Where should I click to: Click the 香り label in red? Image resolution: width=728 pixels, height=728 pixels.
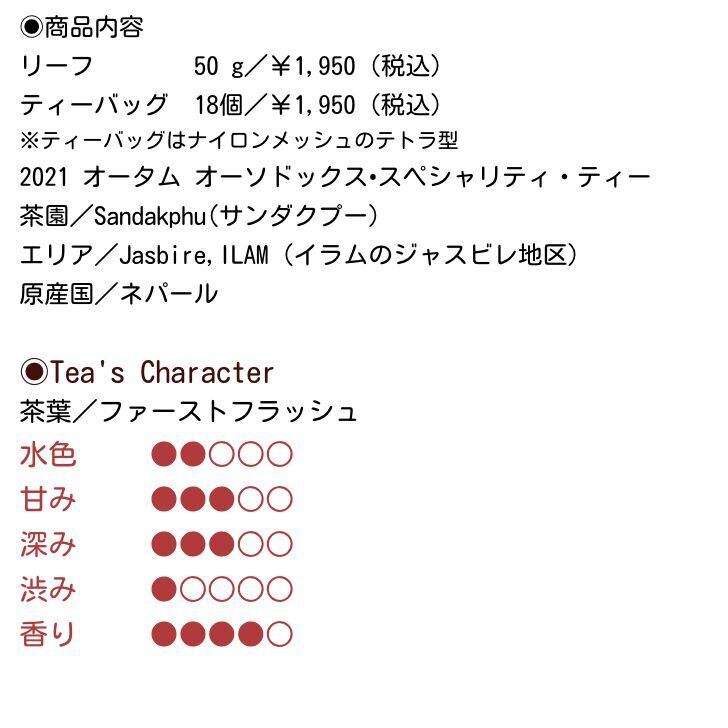[x=48, y=634]
